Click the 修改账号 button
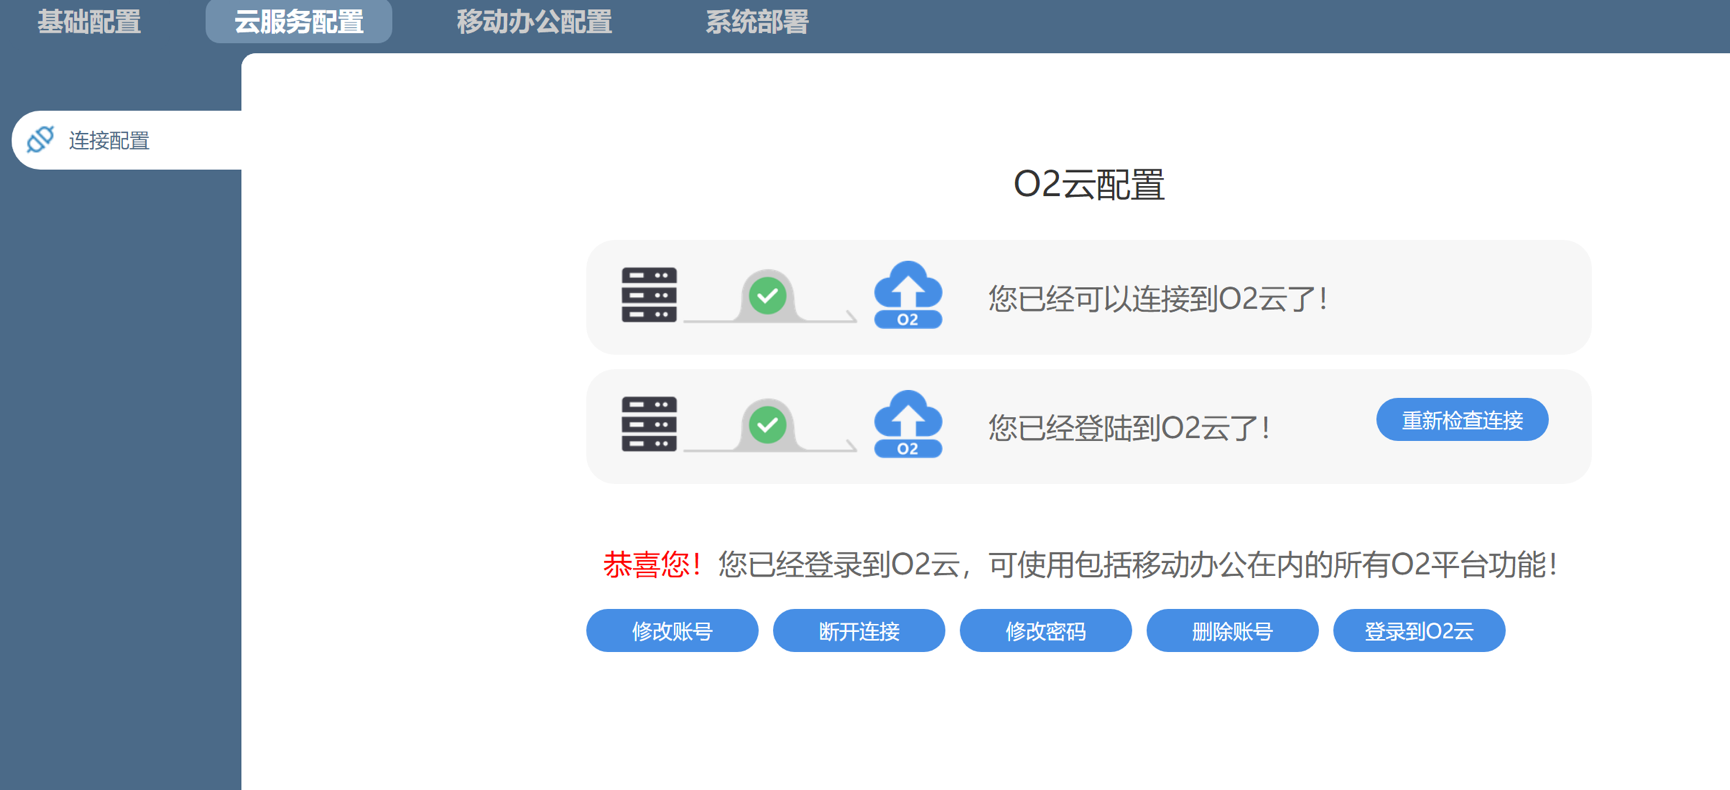This screenshot has width=1730, height=790. pos(672,631)
